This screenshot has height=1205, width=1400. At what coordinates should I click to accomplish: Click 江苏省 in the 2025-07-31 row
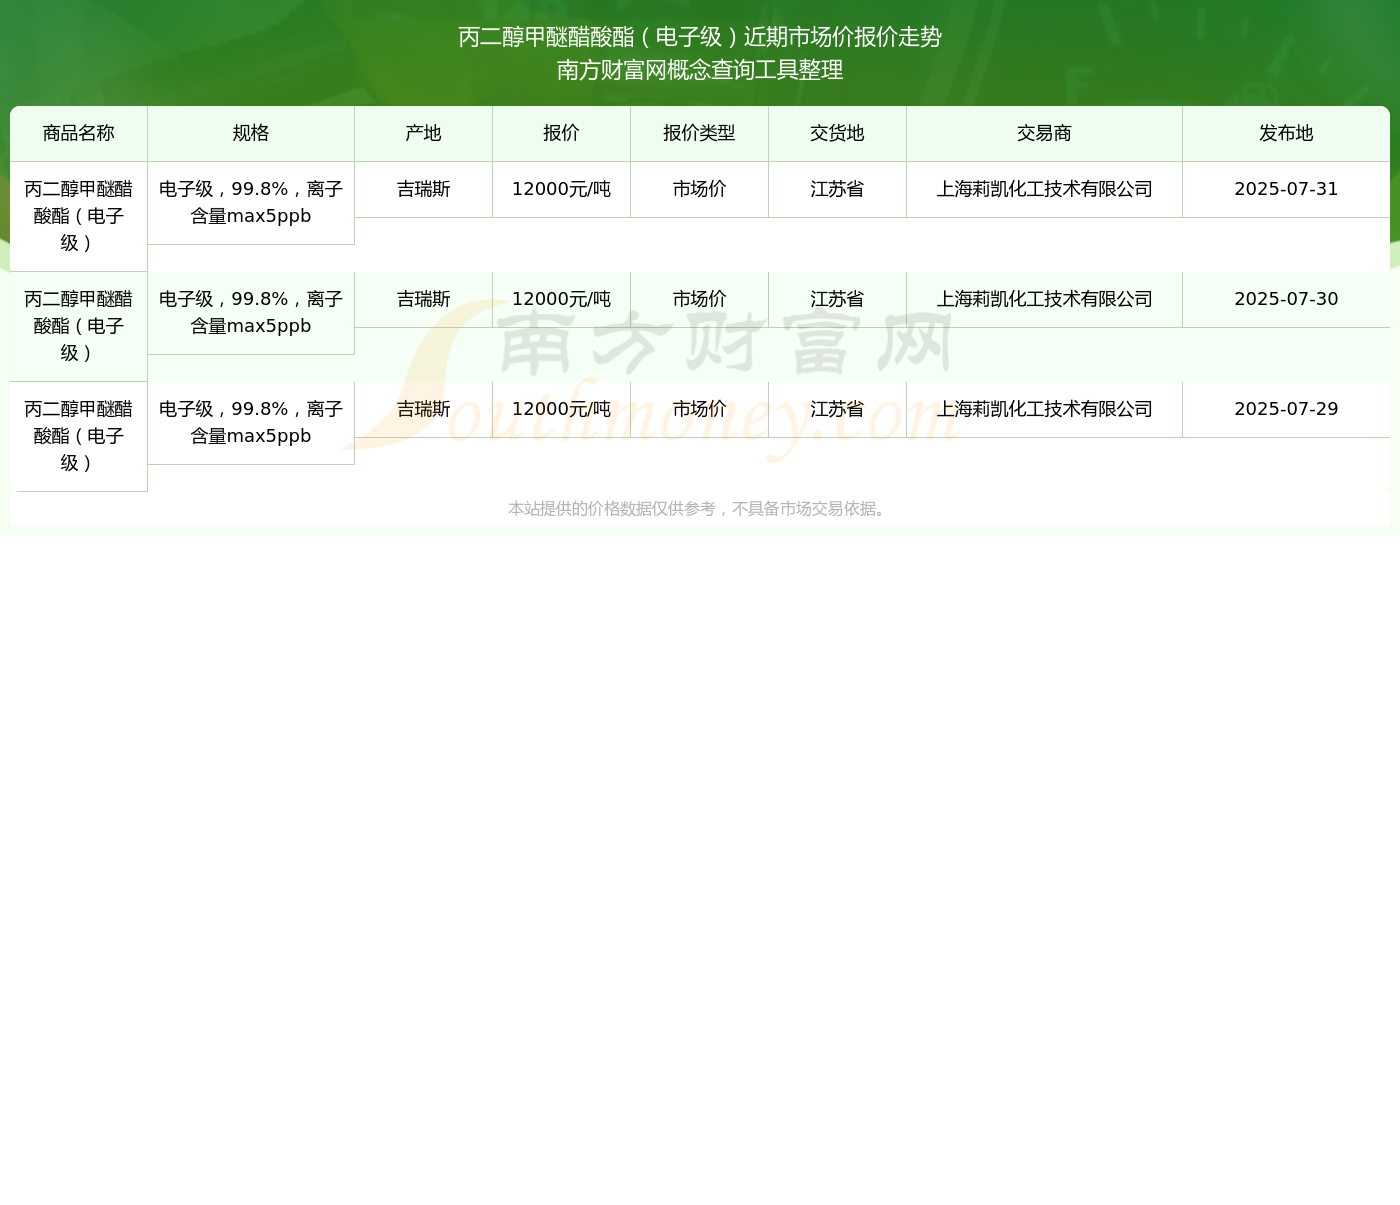(x=838, y=189)
